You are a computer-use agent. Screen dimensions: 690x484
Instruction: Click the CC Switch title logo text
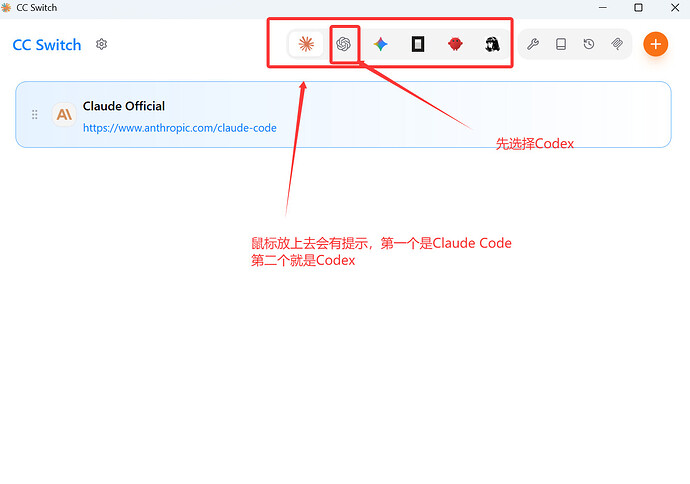47,45
